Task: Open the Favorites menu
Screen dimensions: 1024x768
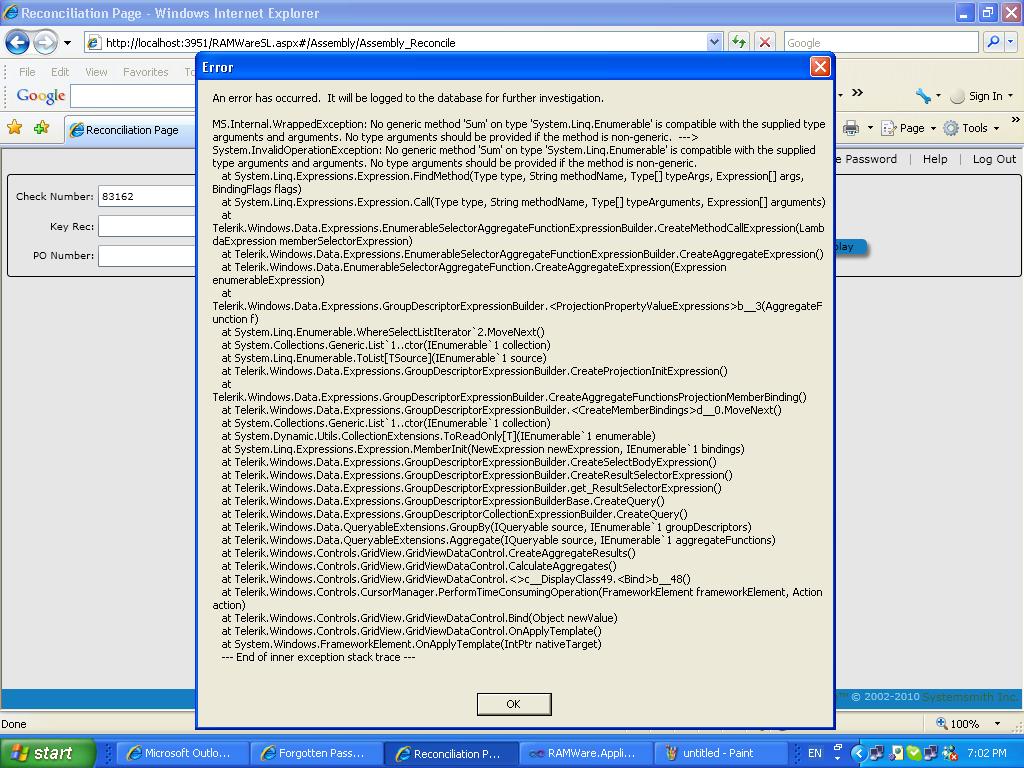Action: point(146,72)
